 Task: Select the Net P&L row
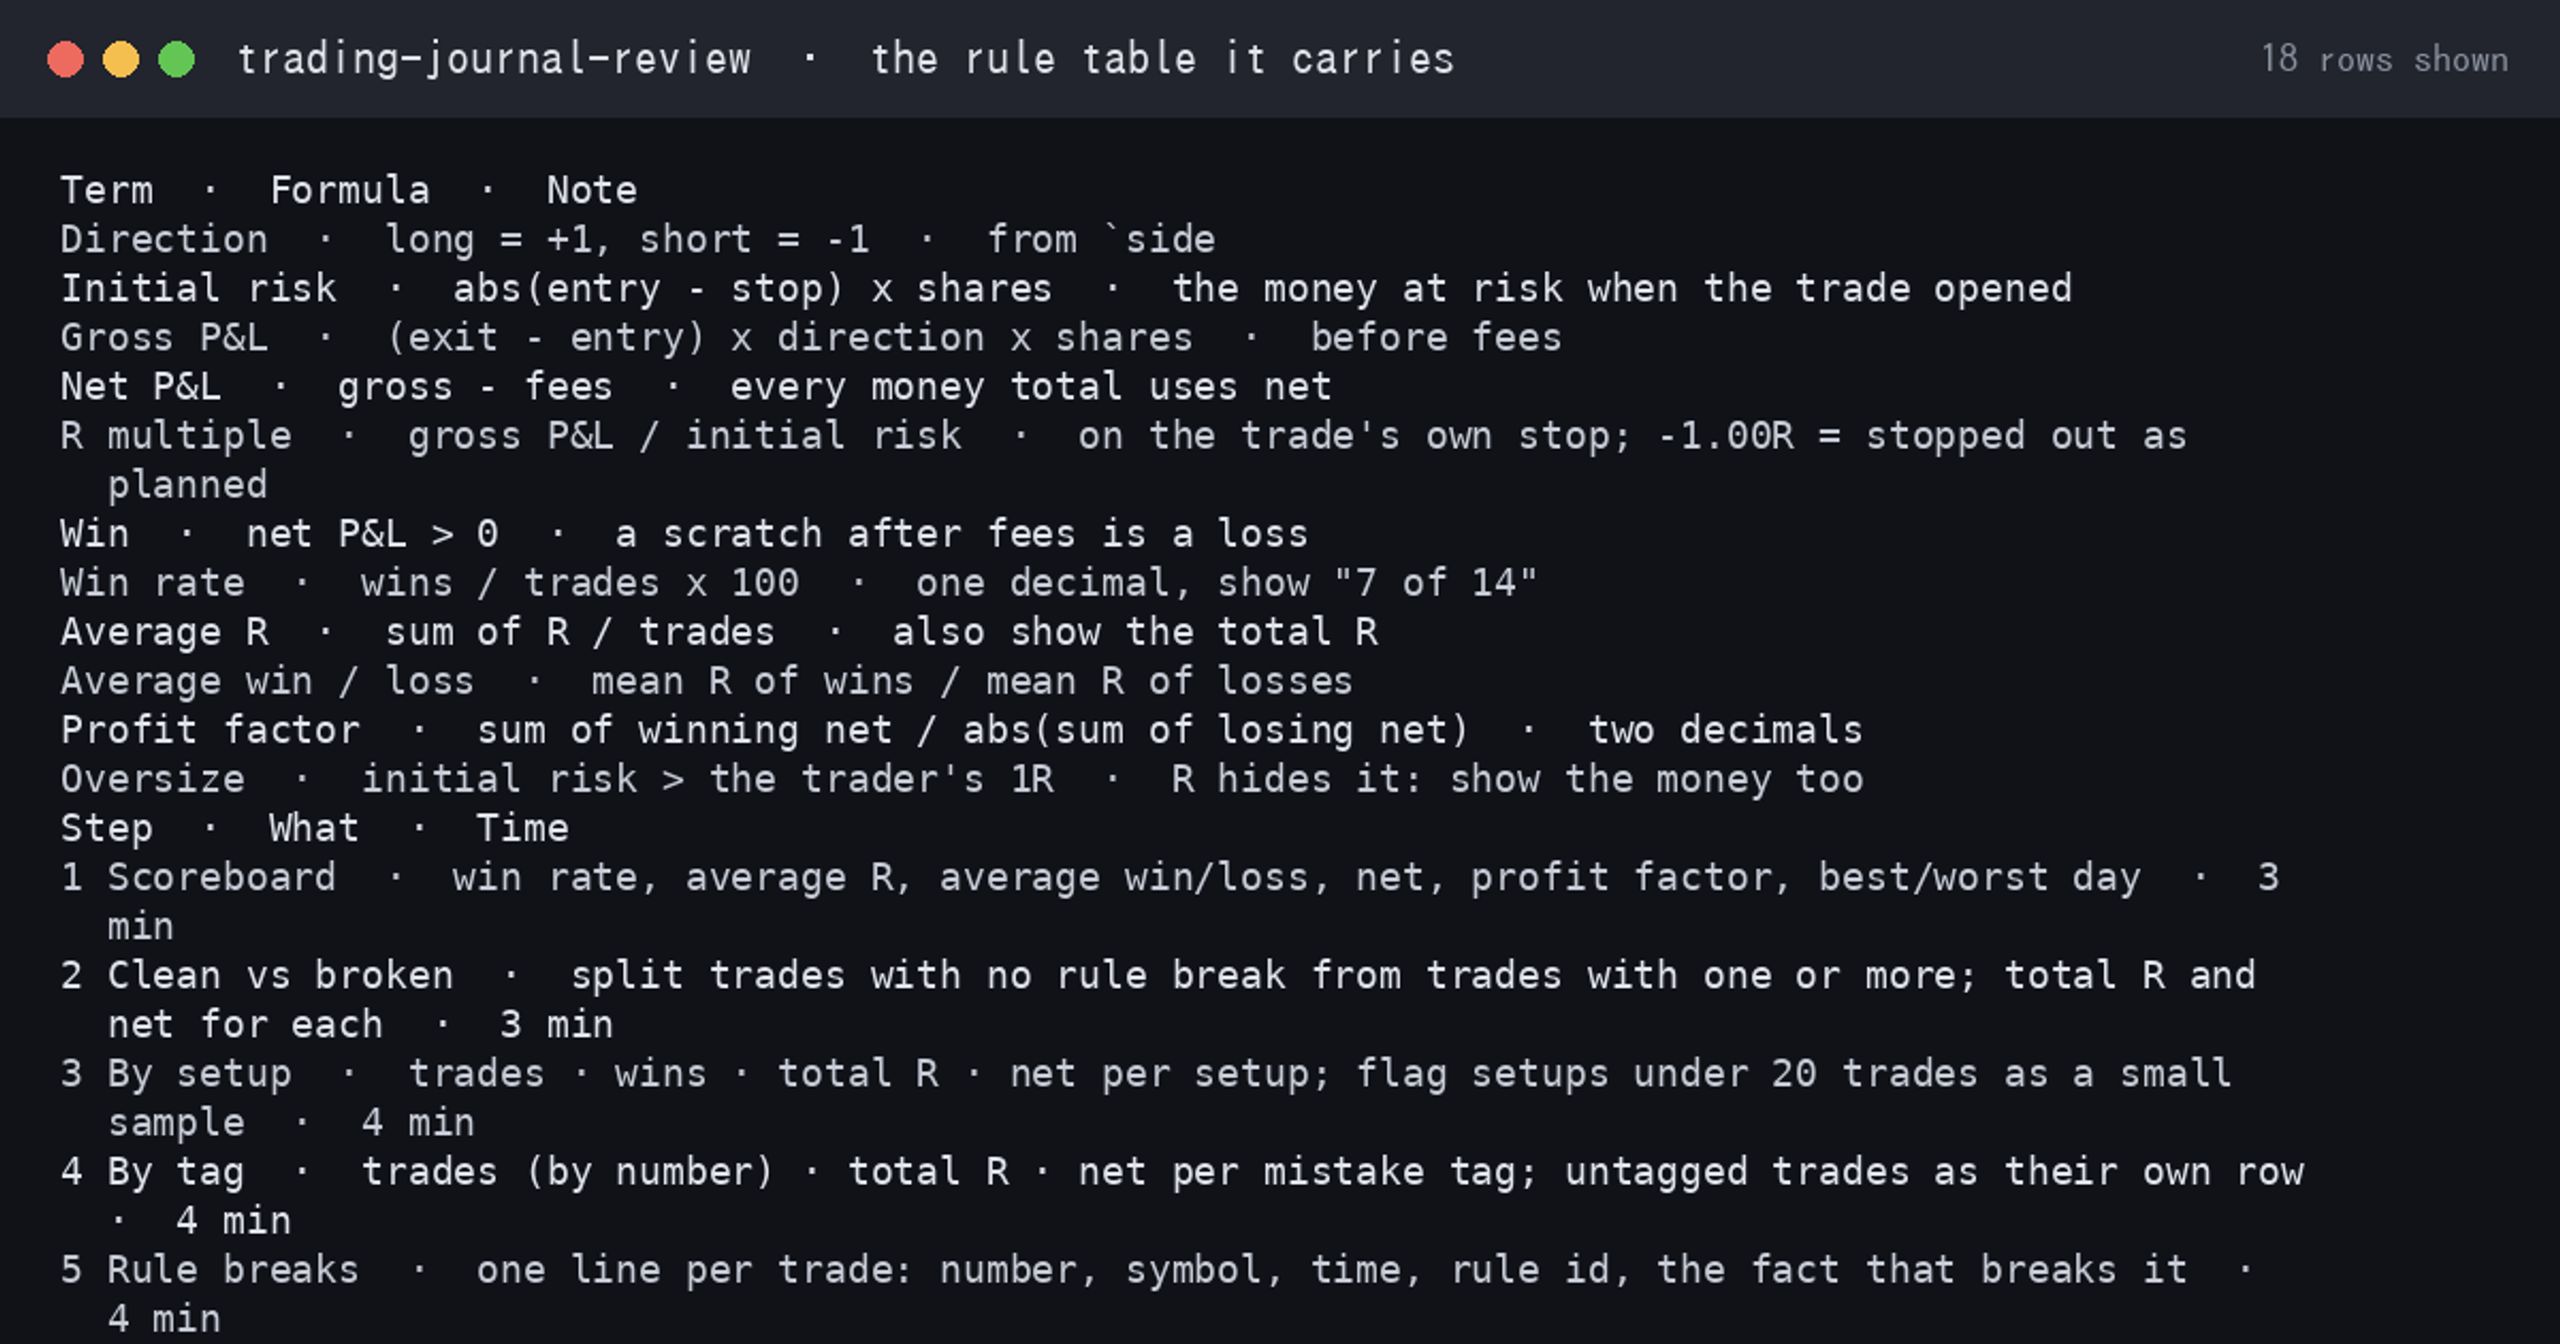[696, 386]
